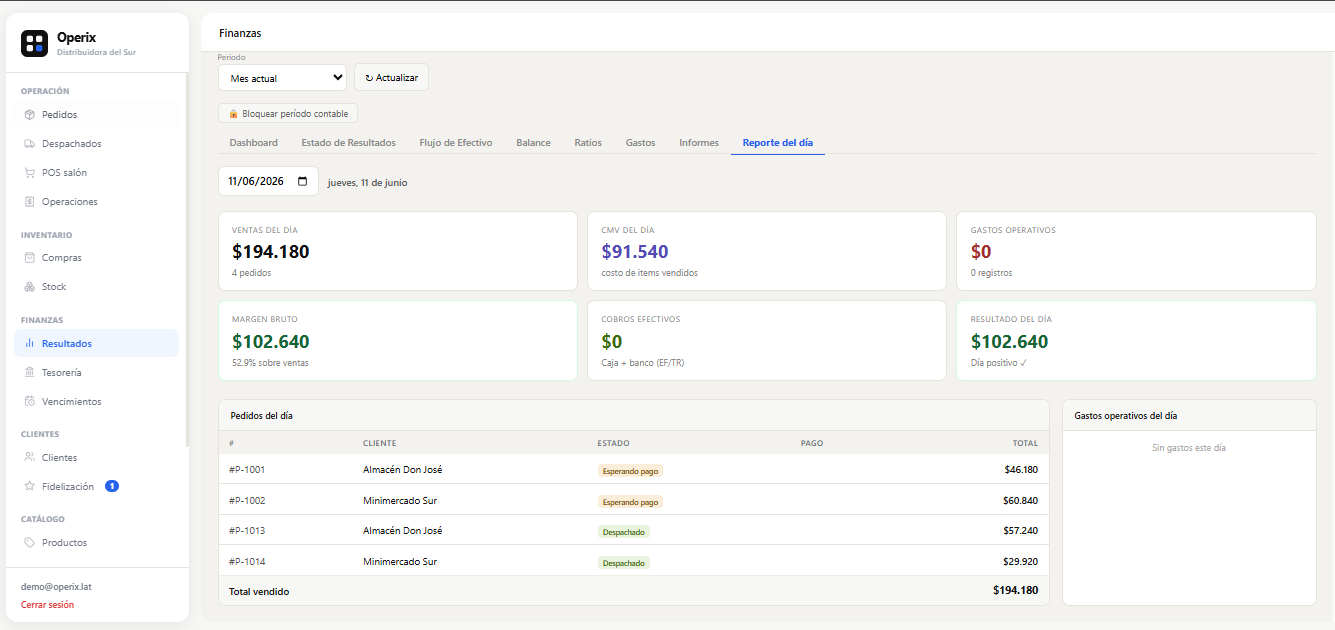Click the Stock boxes icon

tap(30, 287)
